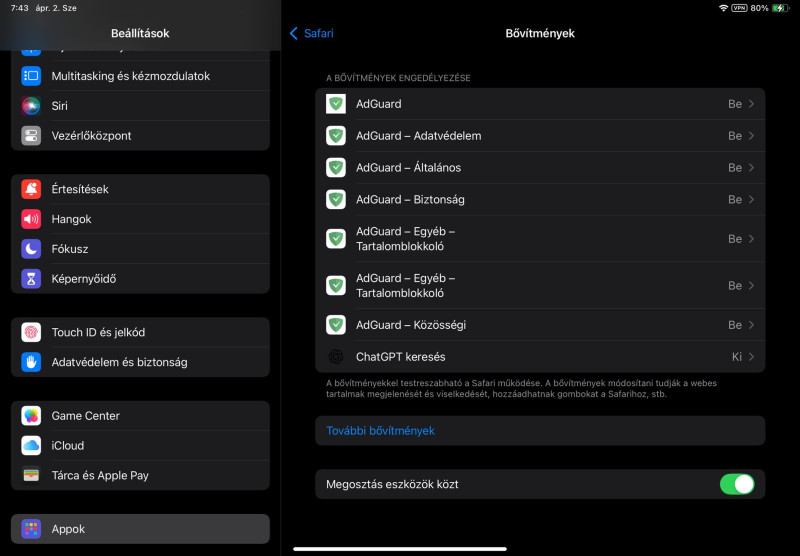Open Adatvédelem és biztonság settings
Viewport: 800px width, 556px height.
click(140, 362)
